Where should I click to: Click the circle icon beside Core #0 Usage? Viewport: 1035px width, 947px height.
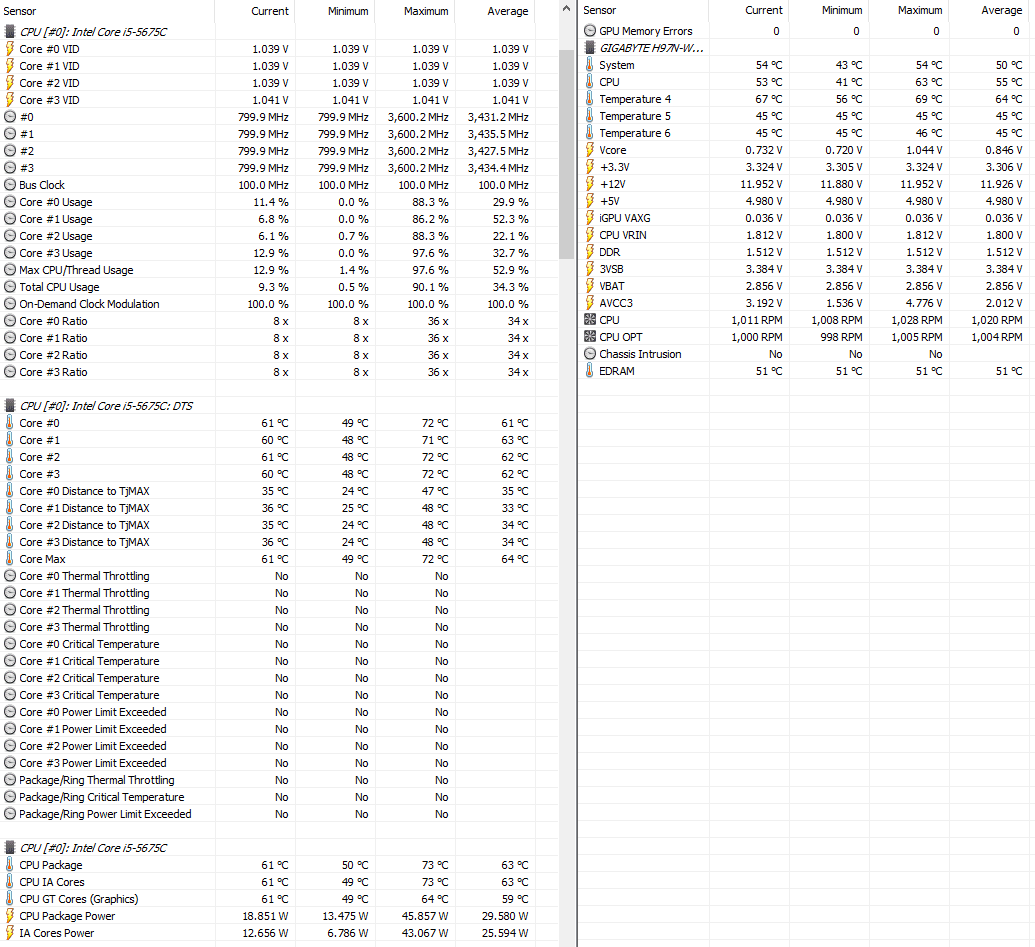[x=10, y=202]
